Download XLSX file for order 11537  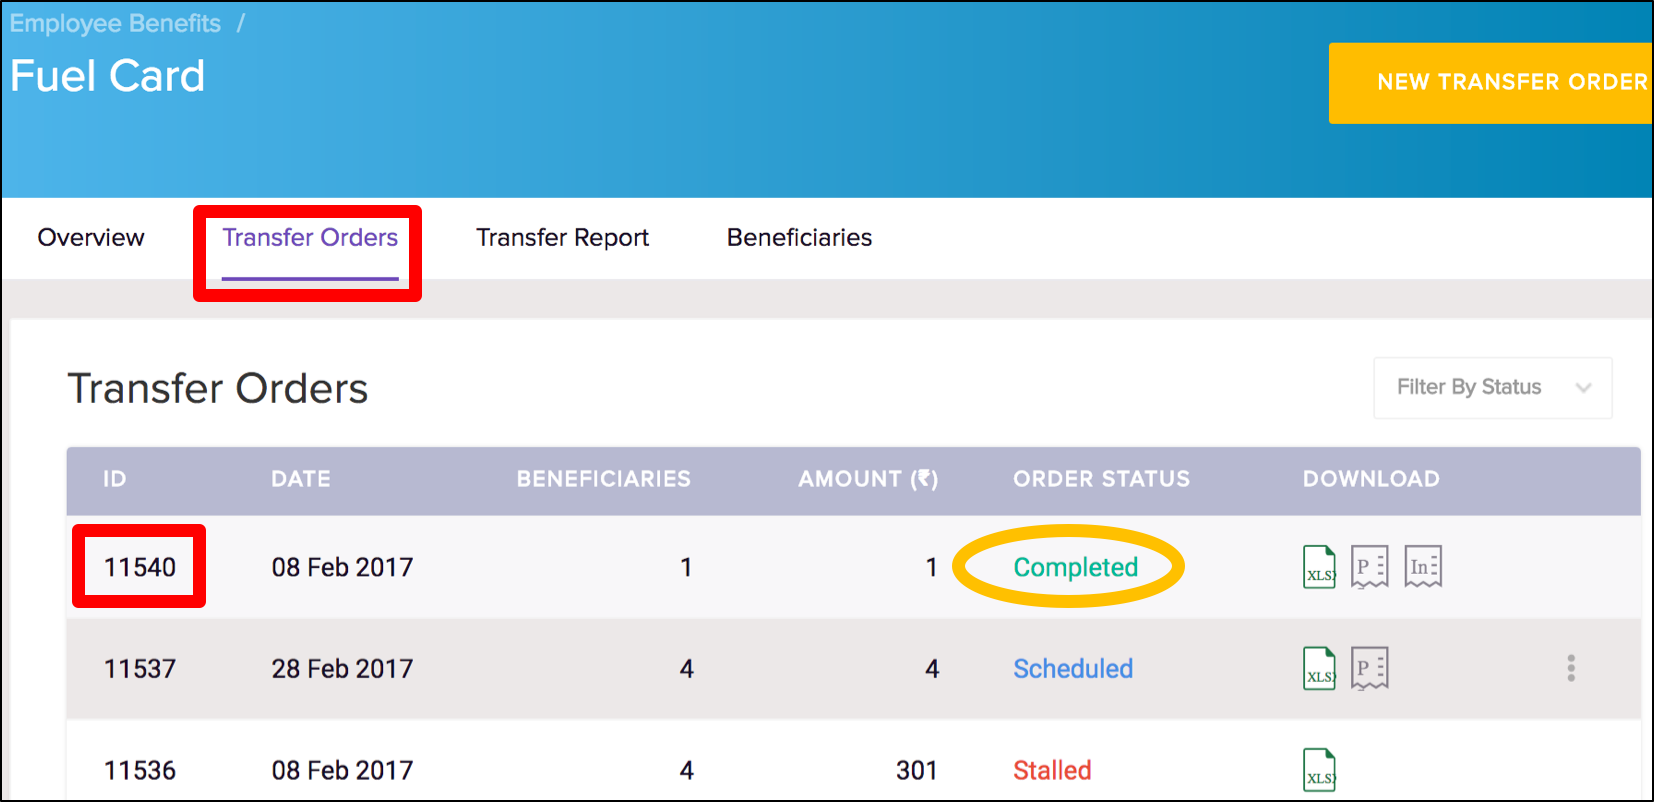click(x=1319, y=668)
